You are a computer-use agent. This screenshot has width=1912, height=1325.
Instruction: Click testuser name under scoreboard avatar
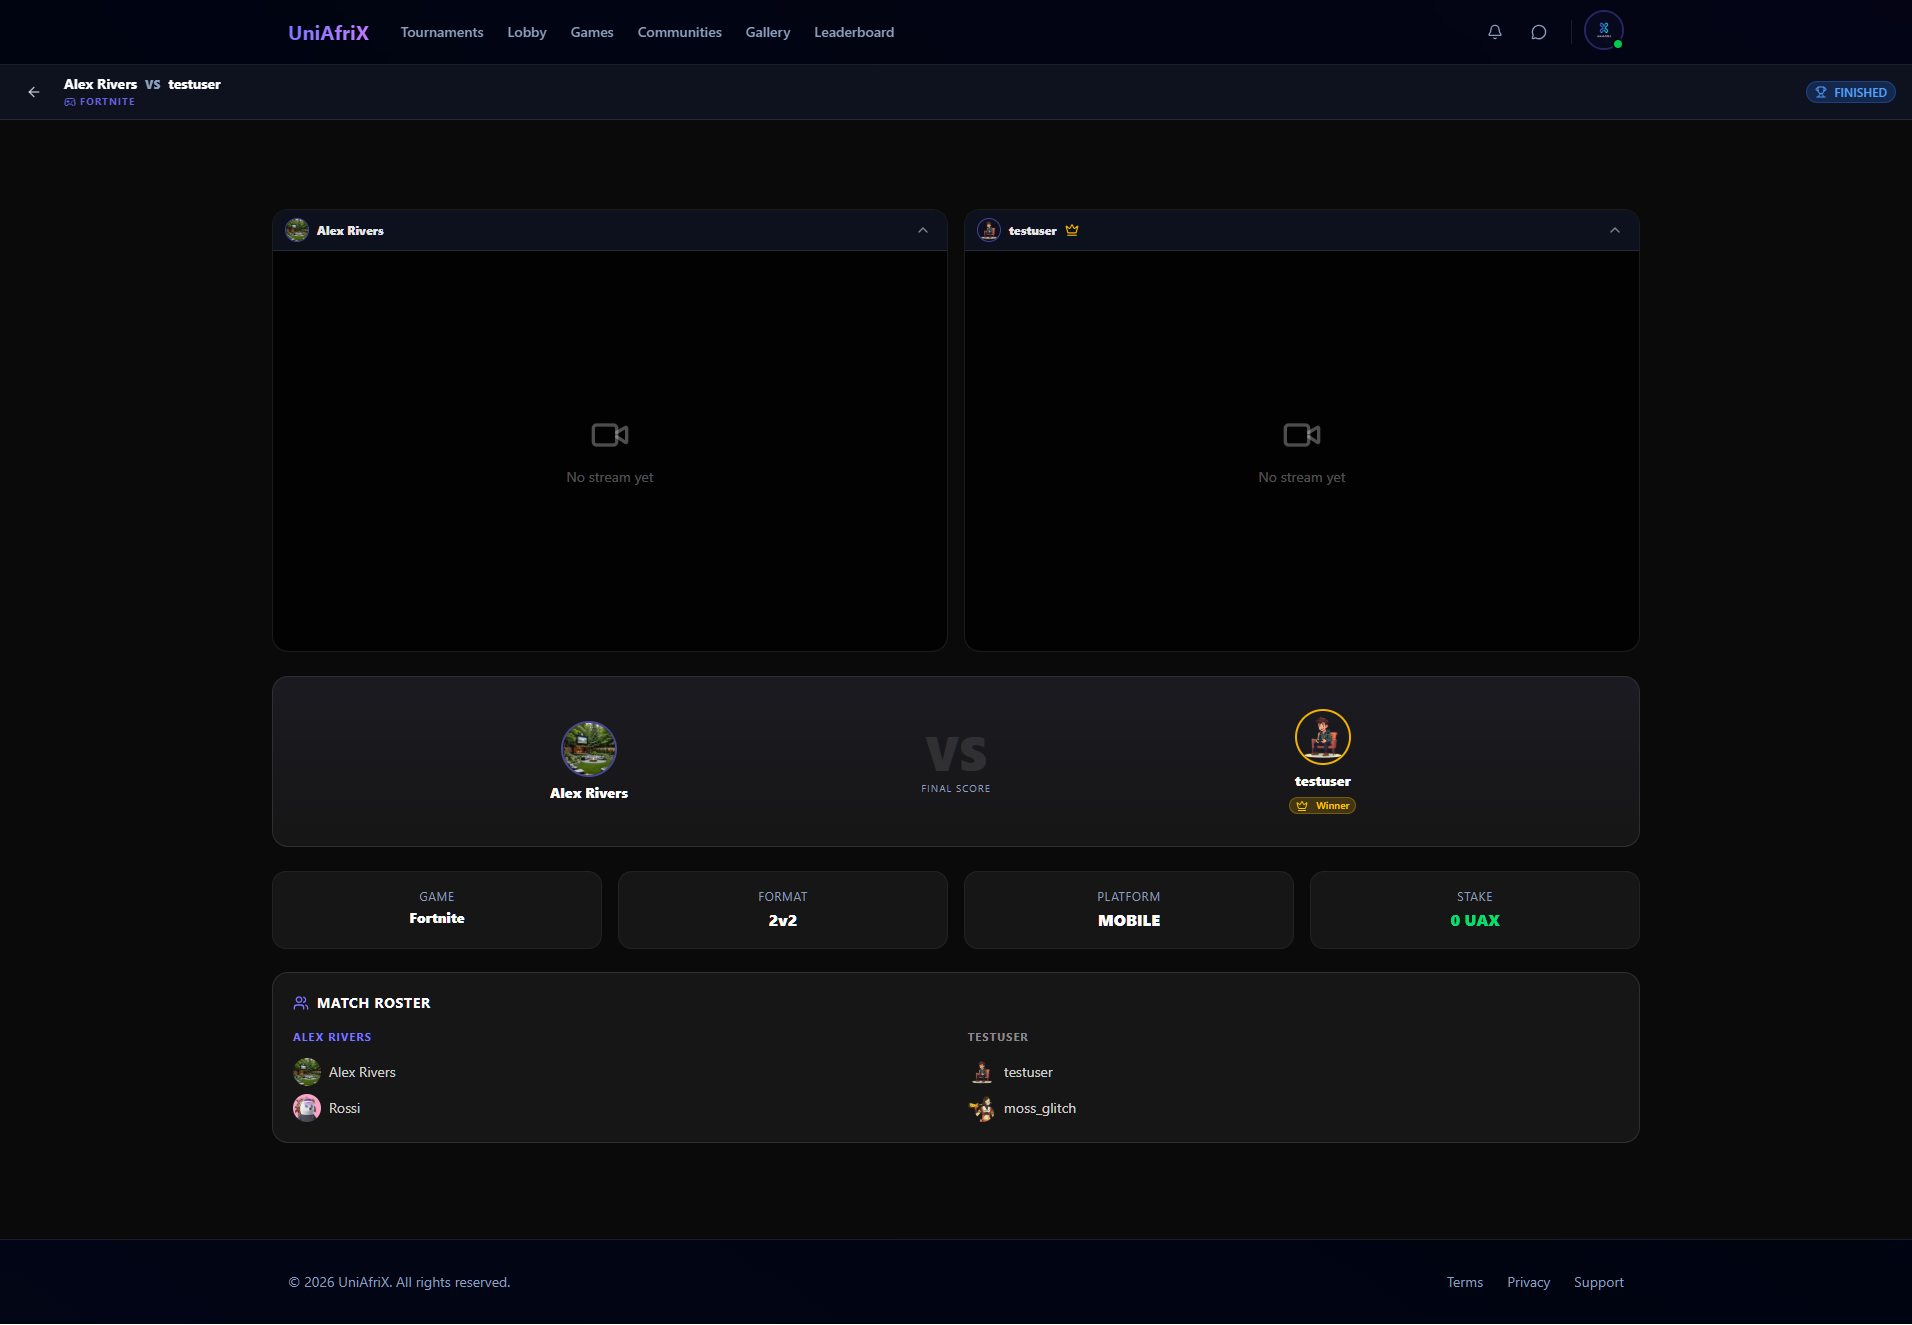pyautogui.click(x=1323, y=782)
